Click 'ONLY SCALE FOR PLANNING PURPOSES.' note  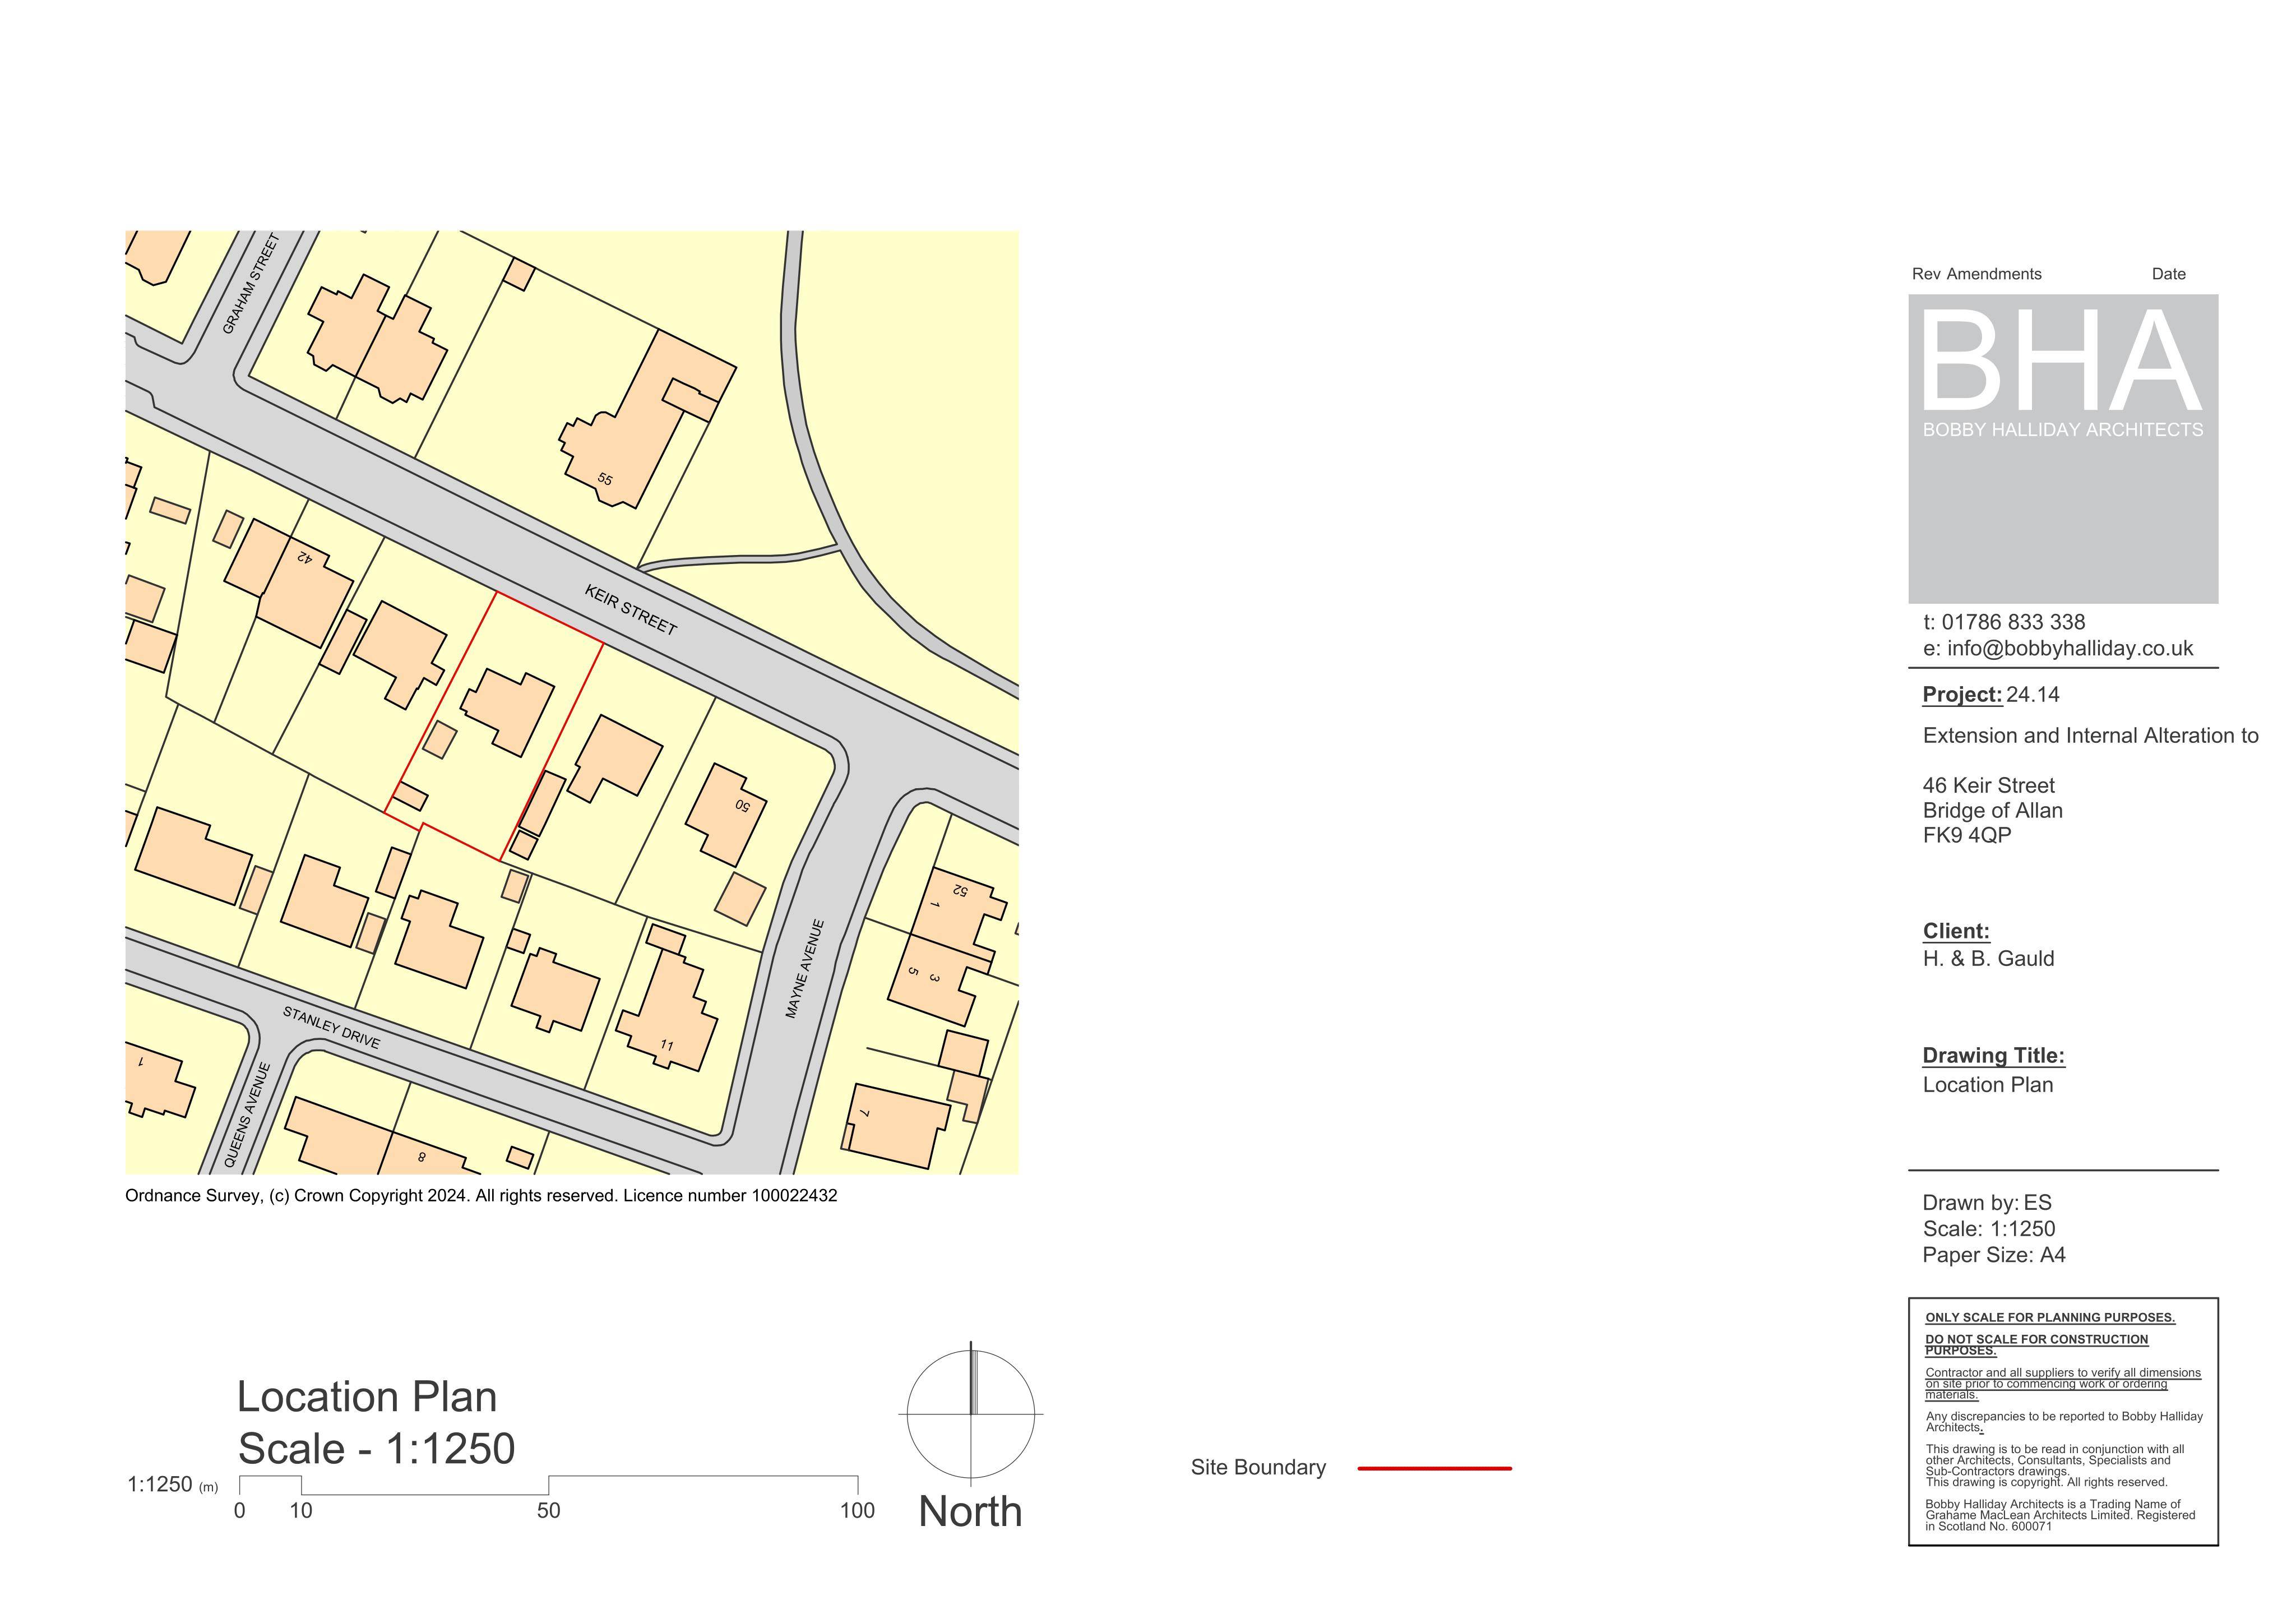pos(2050,1317)
